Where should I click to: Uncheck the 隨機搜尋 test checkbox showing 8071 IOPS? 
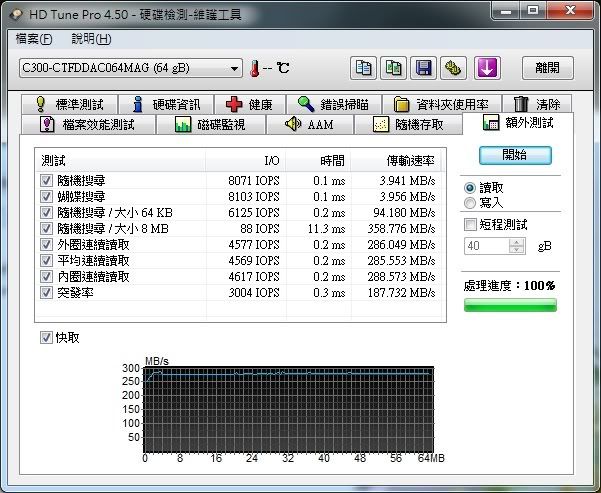(46, 181)
